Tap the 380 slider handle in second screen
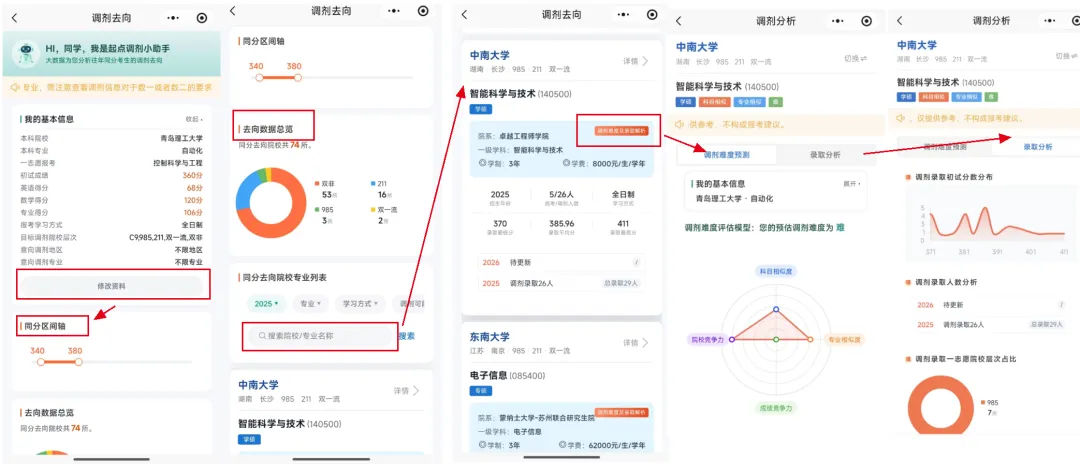This screenshot has height=473, width=1080. [298, 78]
